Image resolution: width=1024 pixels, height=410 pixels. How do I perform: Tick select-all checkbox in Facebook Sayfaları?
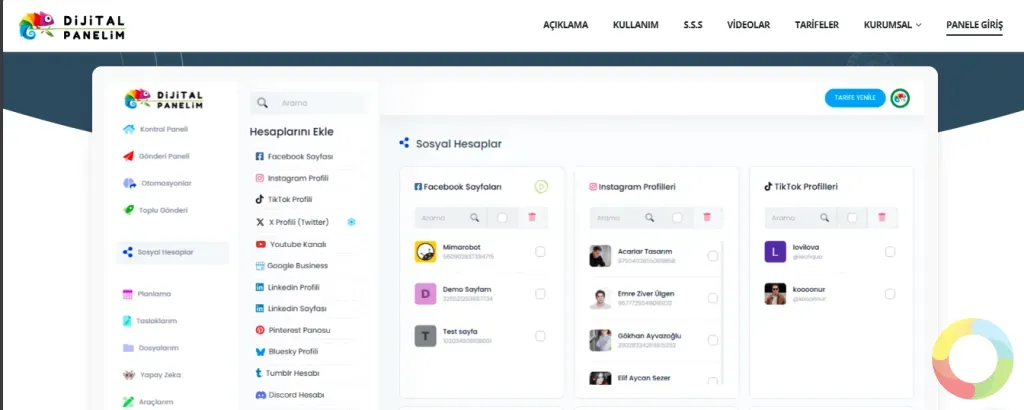click(502, 217)
